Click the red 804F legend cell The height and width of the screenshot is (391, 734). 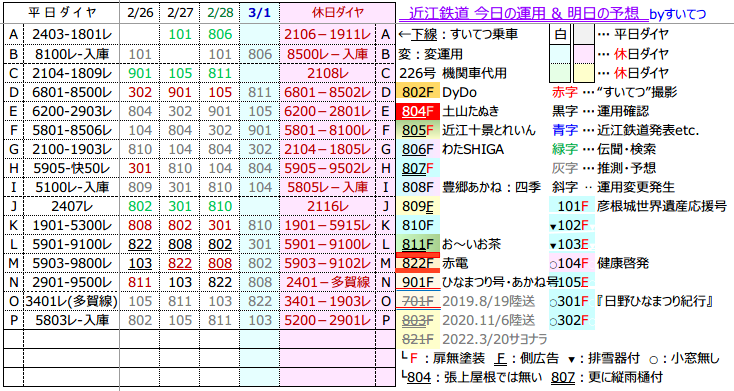point(418,111)
